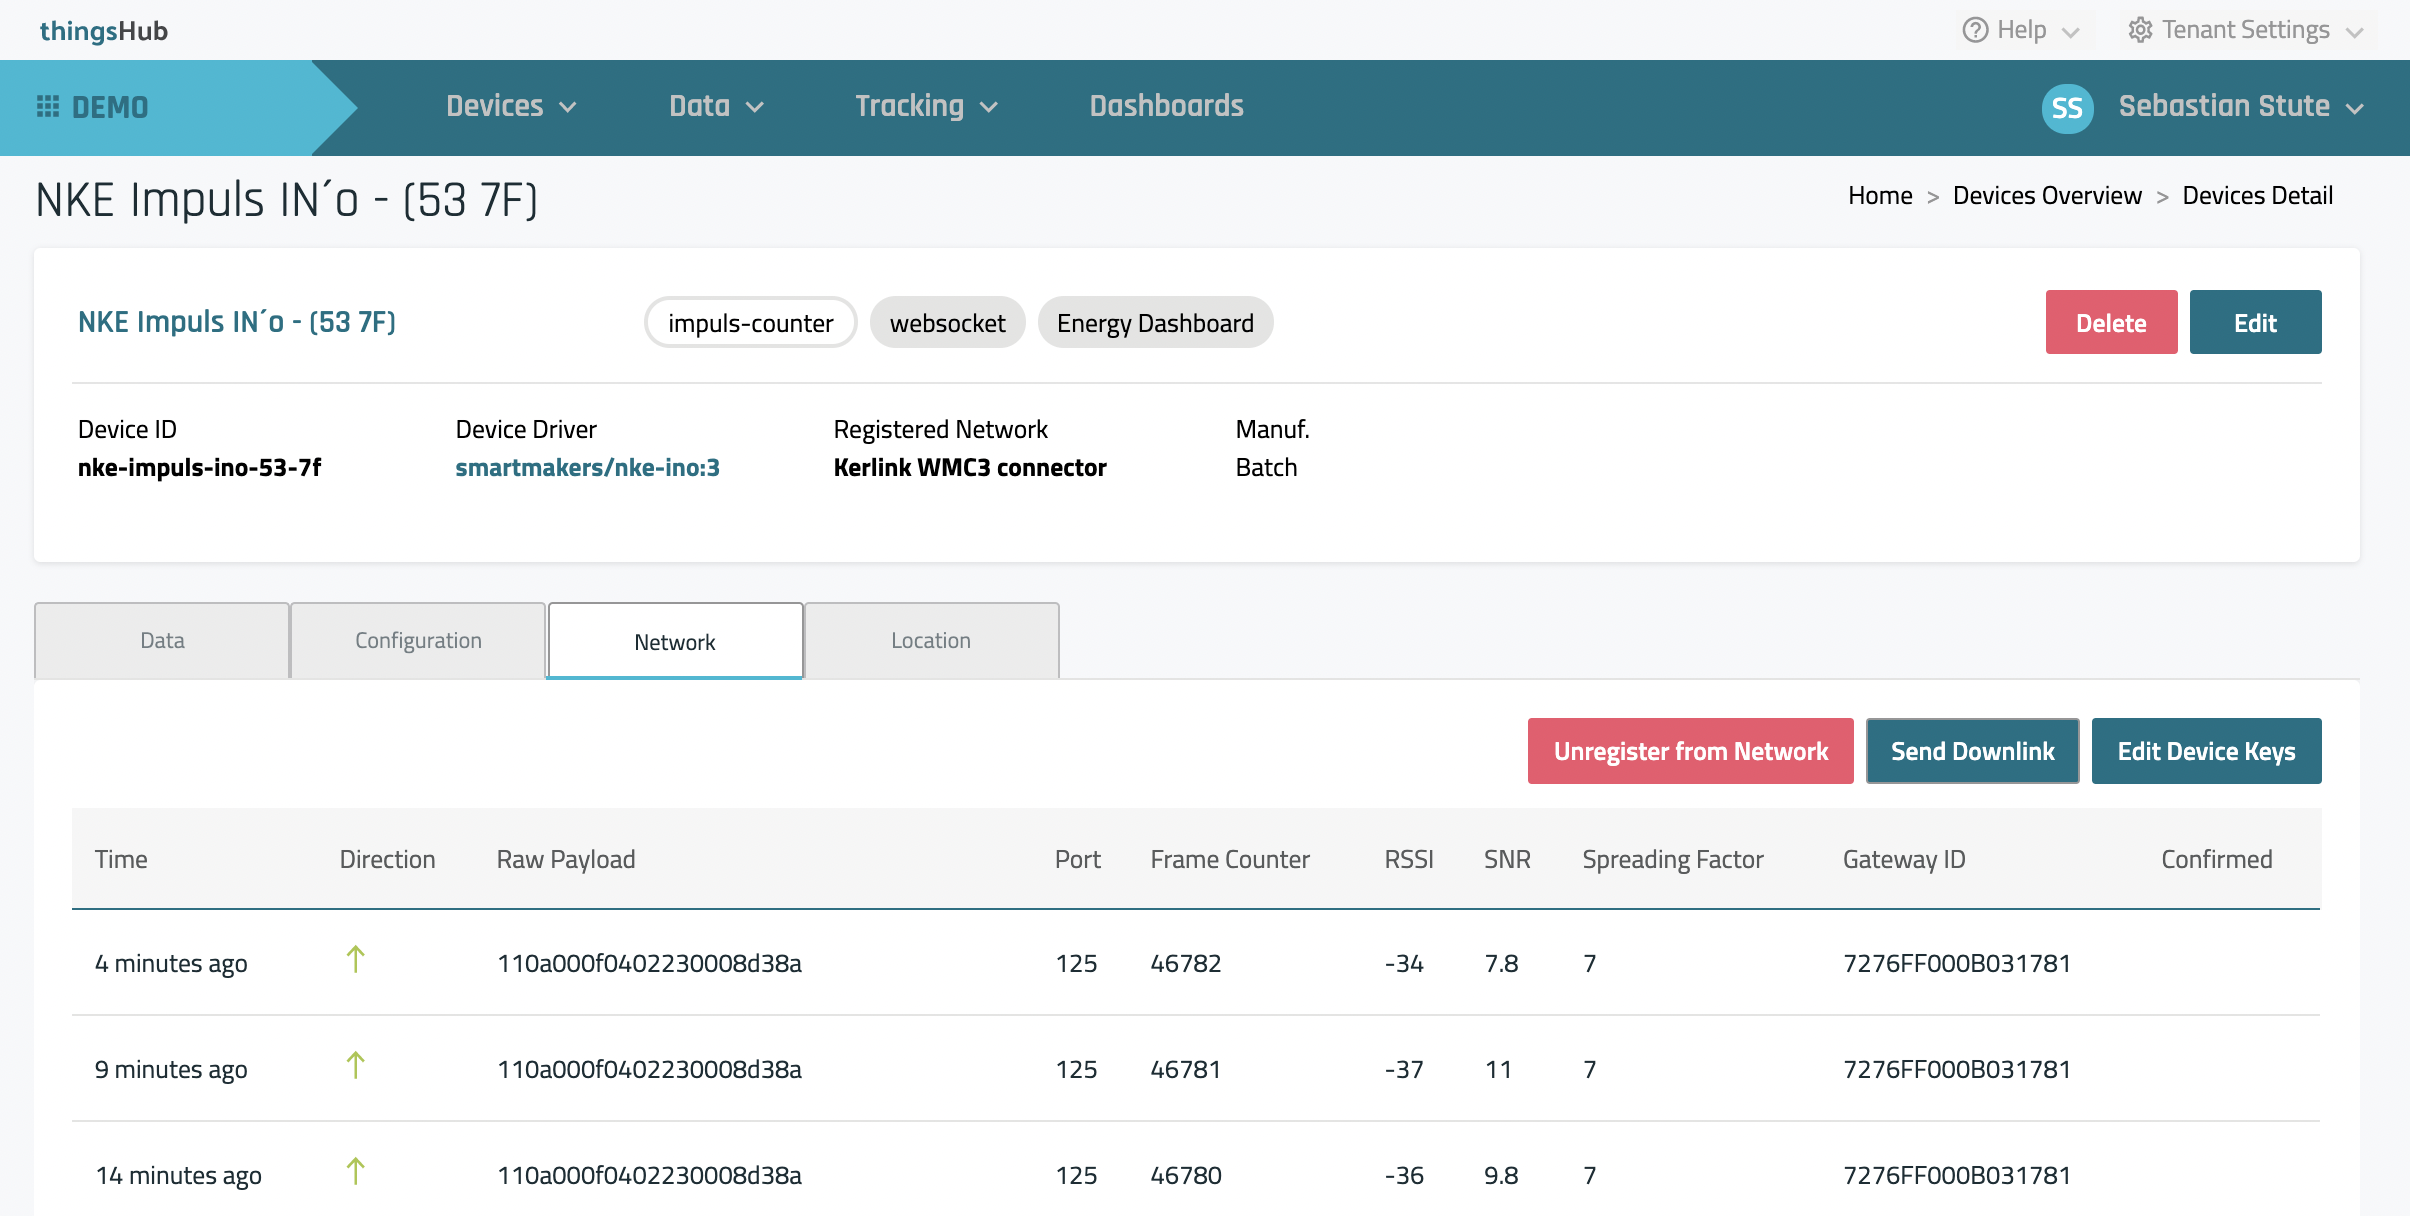Click uplink arrow in 9 minutes ago row

pyautogui.click(x=355, y=1066)
